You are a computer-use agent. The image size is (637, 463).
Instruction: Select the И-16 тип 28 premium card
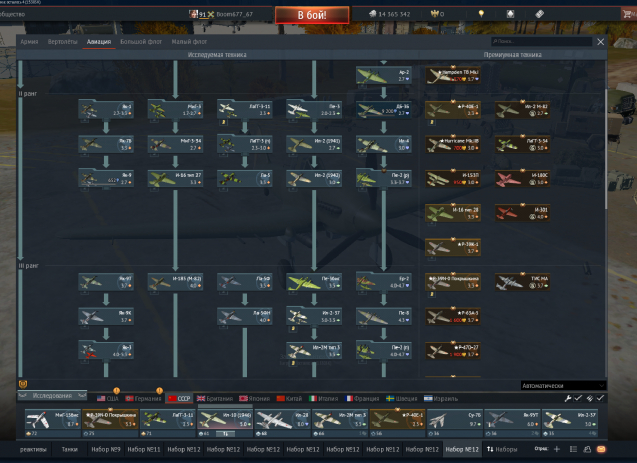[453, 213]
